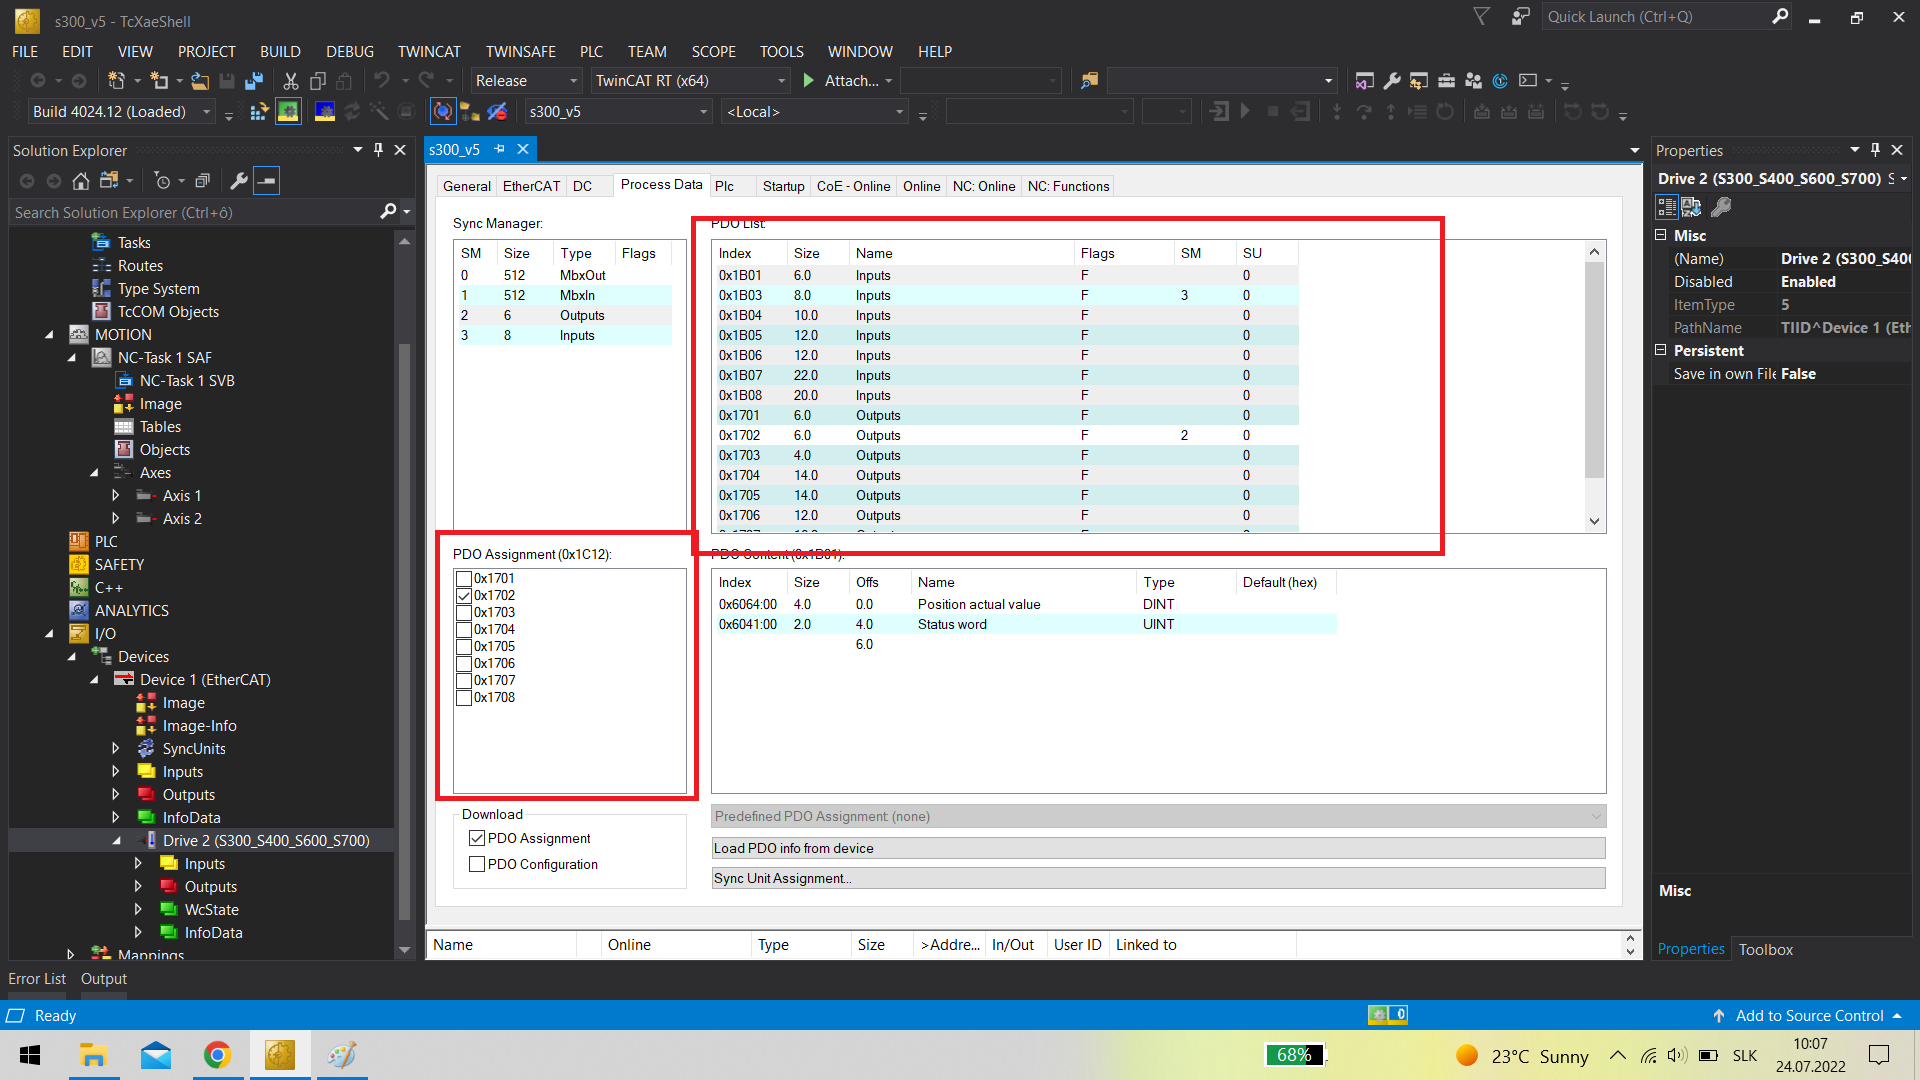1920x1080 pixels.
Task: Click the Cut scissors toolbar icon
Action: [x=291, y=81]
